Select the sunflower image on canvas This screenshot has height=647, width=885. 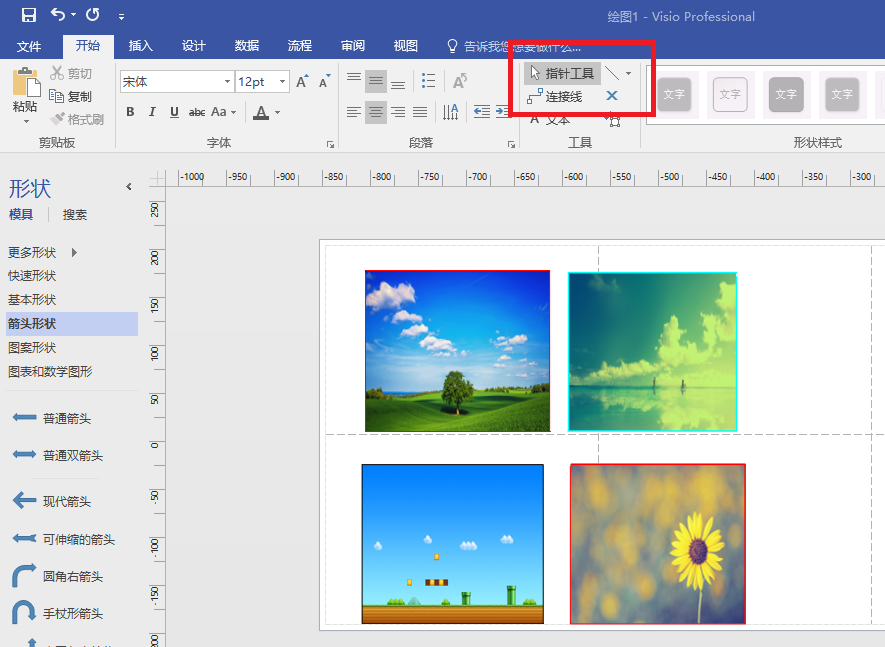click(x=658, y=544)
